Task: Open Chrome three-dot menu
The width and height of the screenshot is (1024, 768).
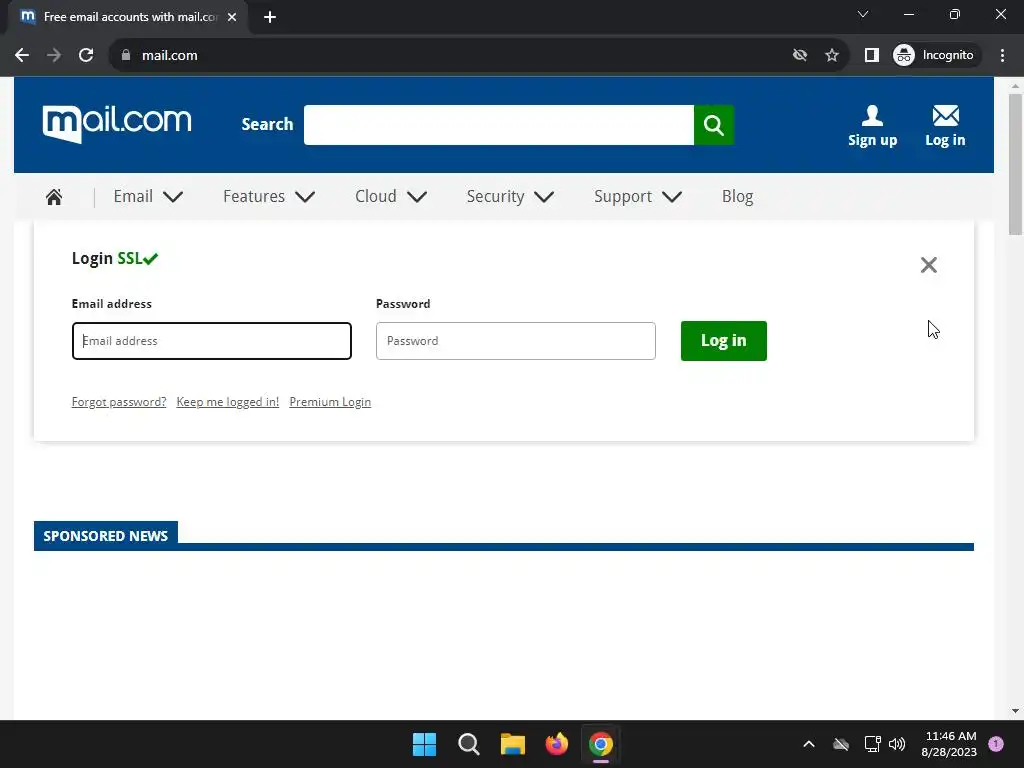Action: click(1002, 55)
